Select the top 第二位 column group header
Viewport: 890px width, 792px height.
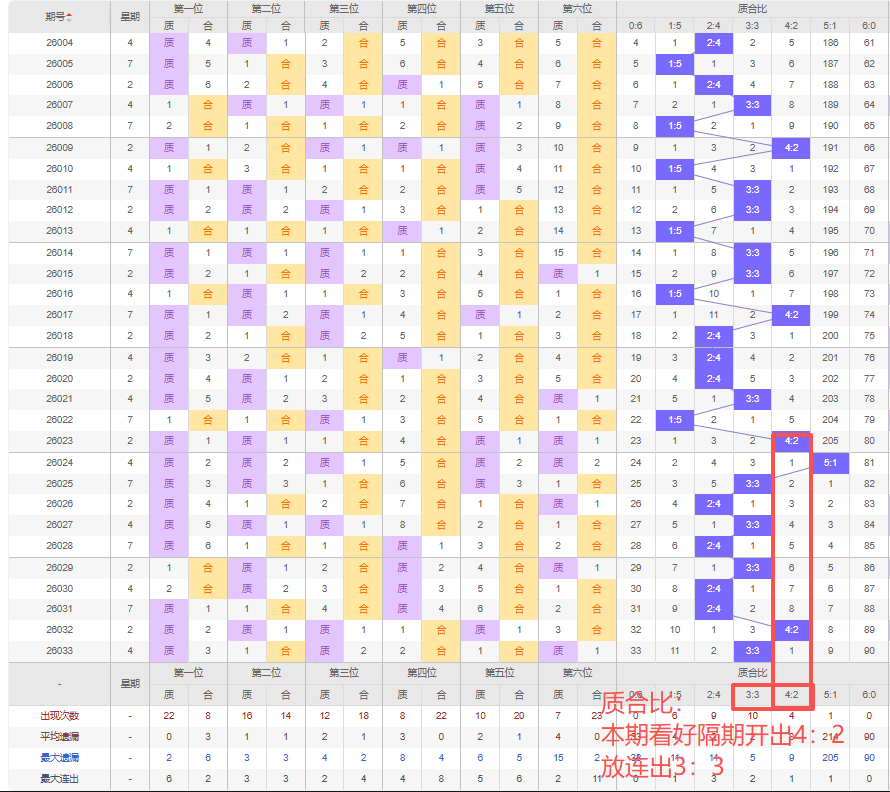[266, 9]
